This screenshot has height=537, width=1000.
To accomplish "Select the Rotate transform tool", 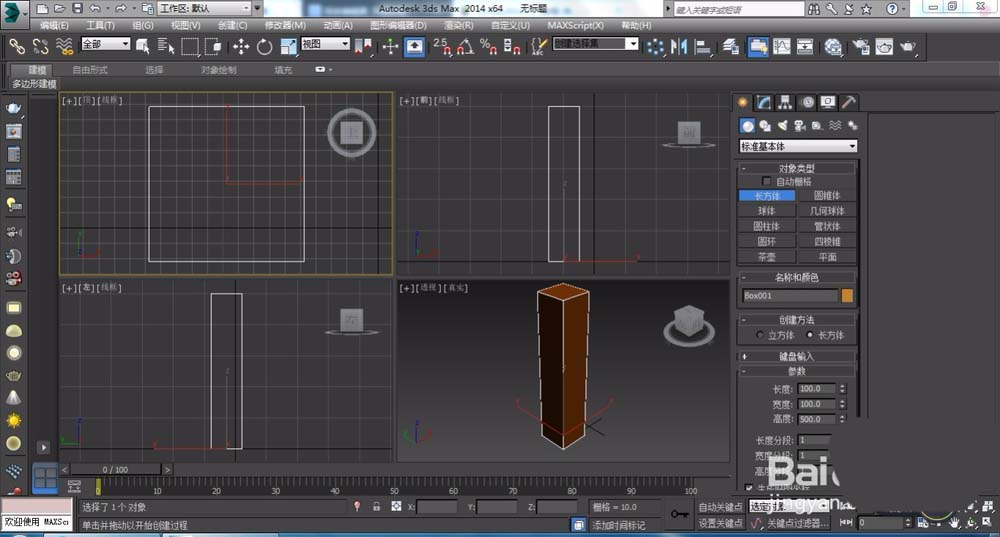I will pos(264,46).
